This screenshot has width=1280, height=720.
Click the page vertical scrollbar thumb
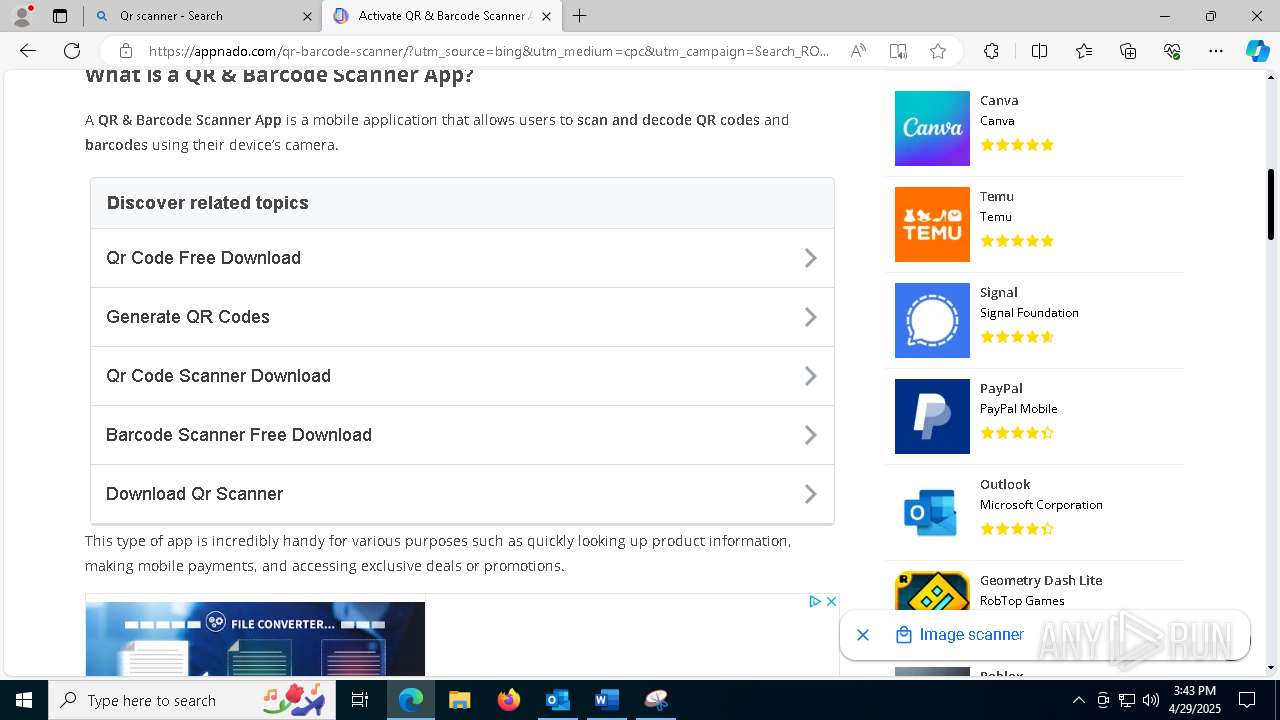(x=1271, y=204)
